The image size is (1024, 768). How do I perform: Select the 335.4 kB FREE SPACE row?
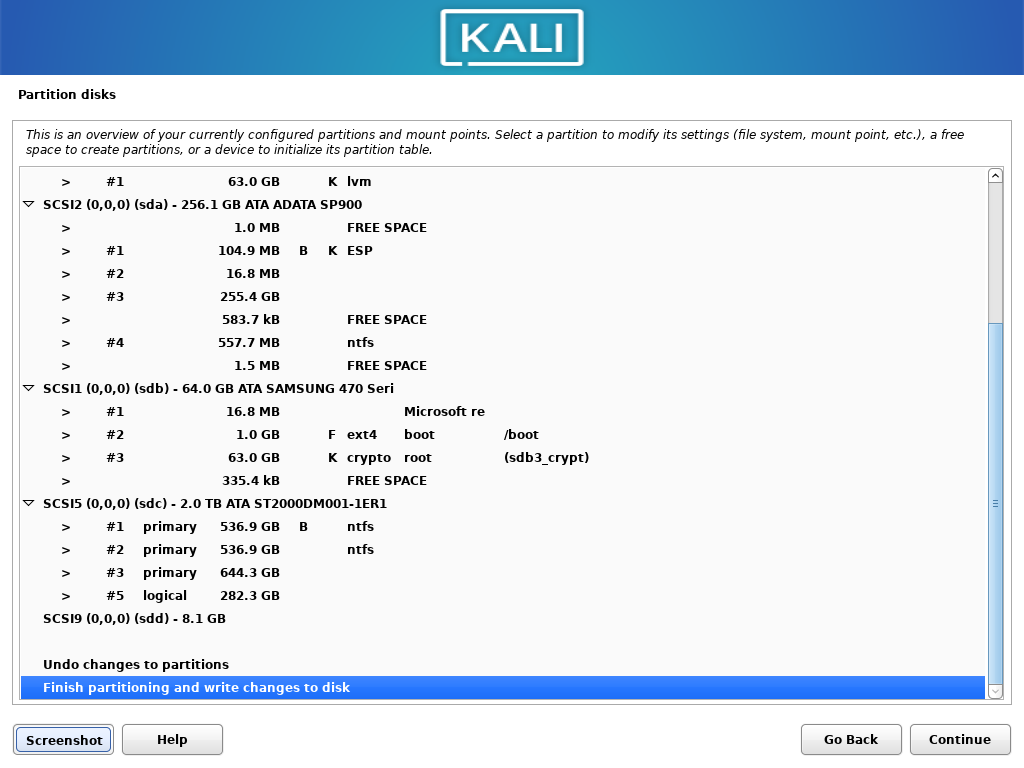(x=503, y=481)
